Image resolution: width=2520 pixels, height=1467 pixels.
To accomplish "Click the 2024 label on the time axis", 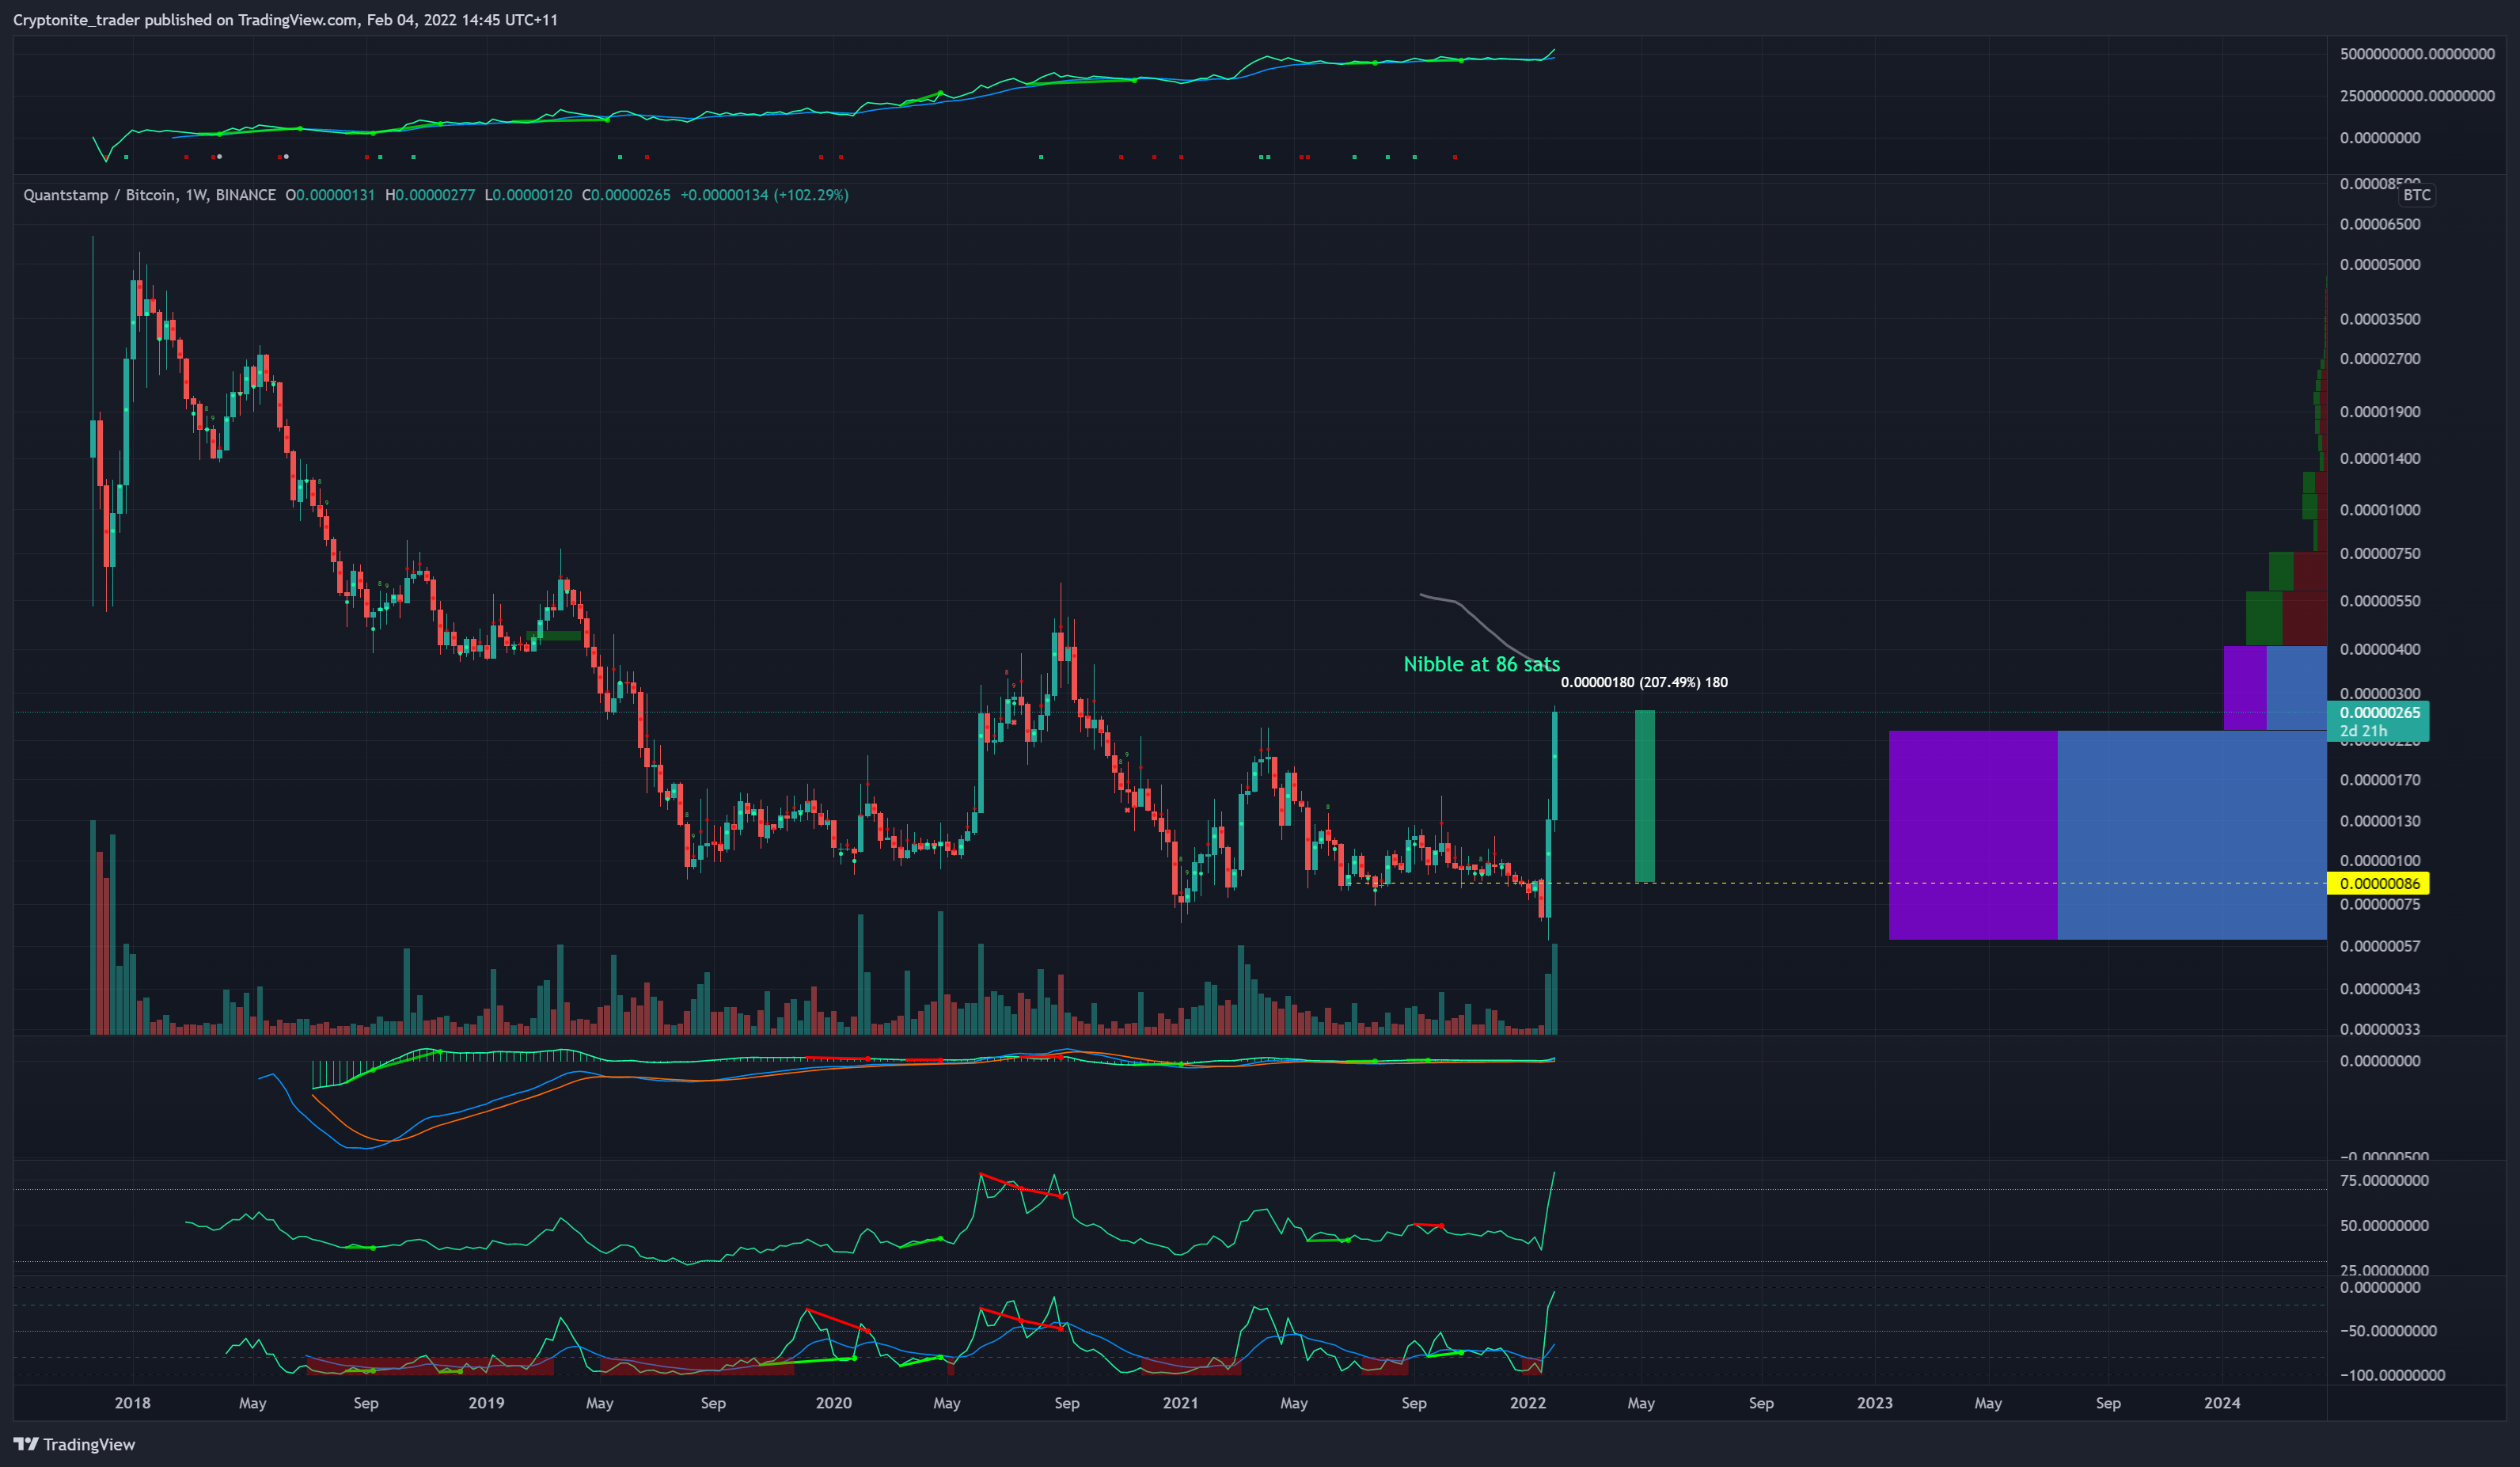I will (2222, 1403).
